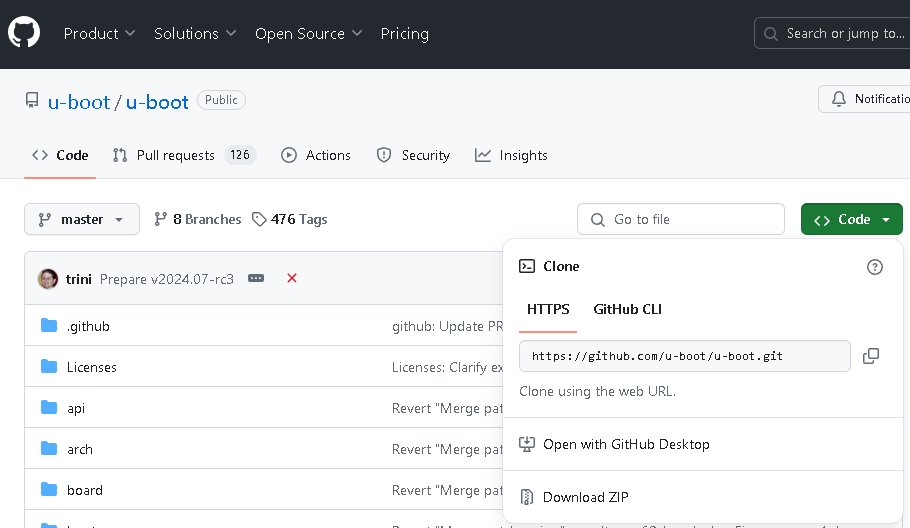The width and height of the screenshot is (910, 528).
Task: Open the Licenses: Clarify commit message
Action: (447, 367)
